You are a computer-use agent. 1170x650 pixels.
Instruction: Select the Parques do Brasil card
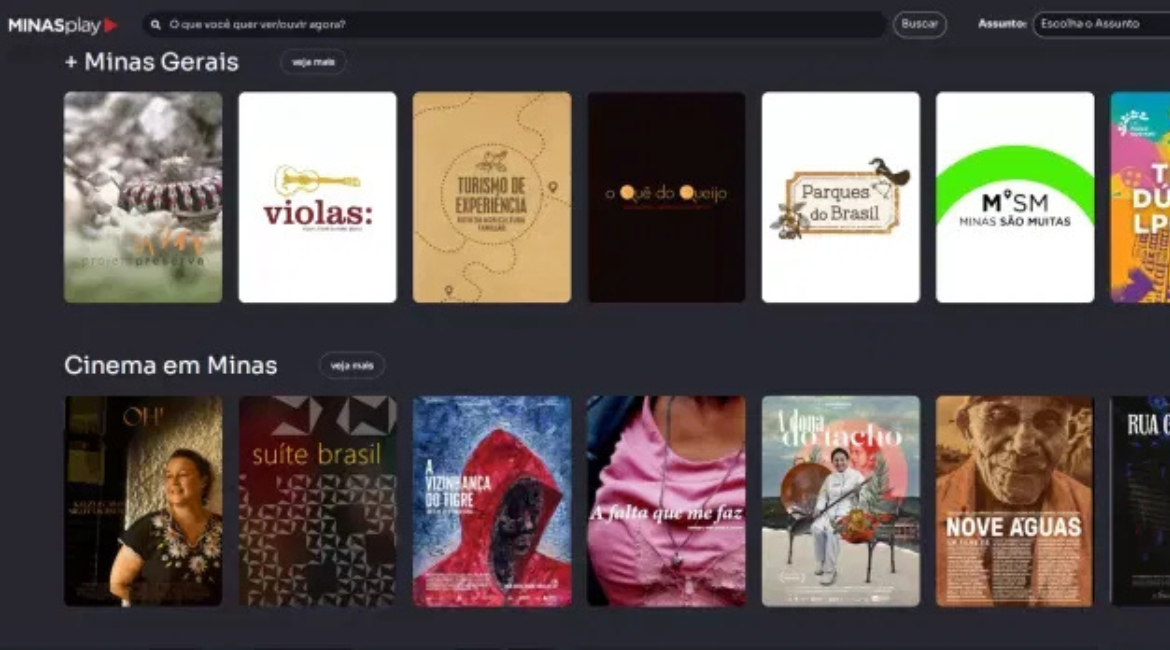pos(840,197)
